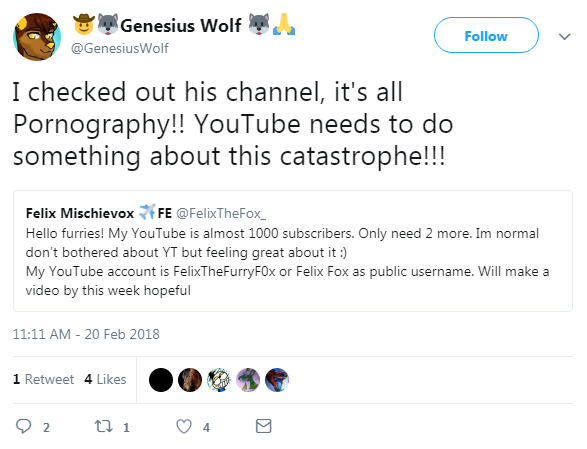Follow the Genesius Wolf account
Viewport: 587px width, 449px height.
tap(486, 36)
